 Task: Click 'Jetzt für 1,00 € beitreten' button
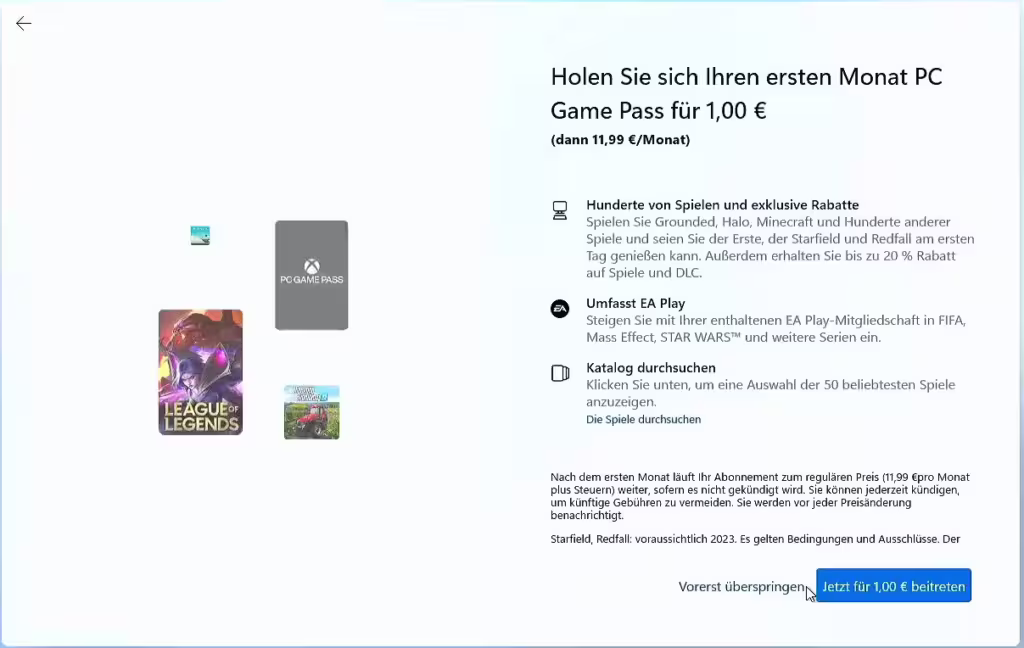893,586
